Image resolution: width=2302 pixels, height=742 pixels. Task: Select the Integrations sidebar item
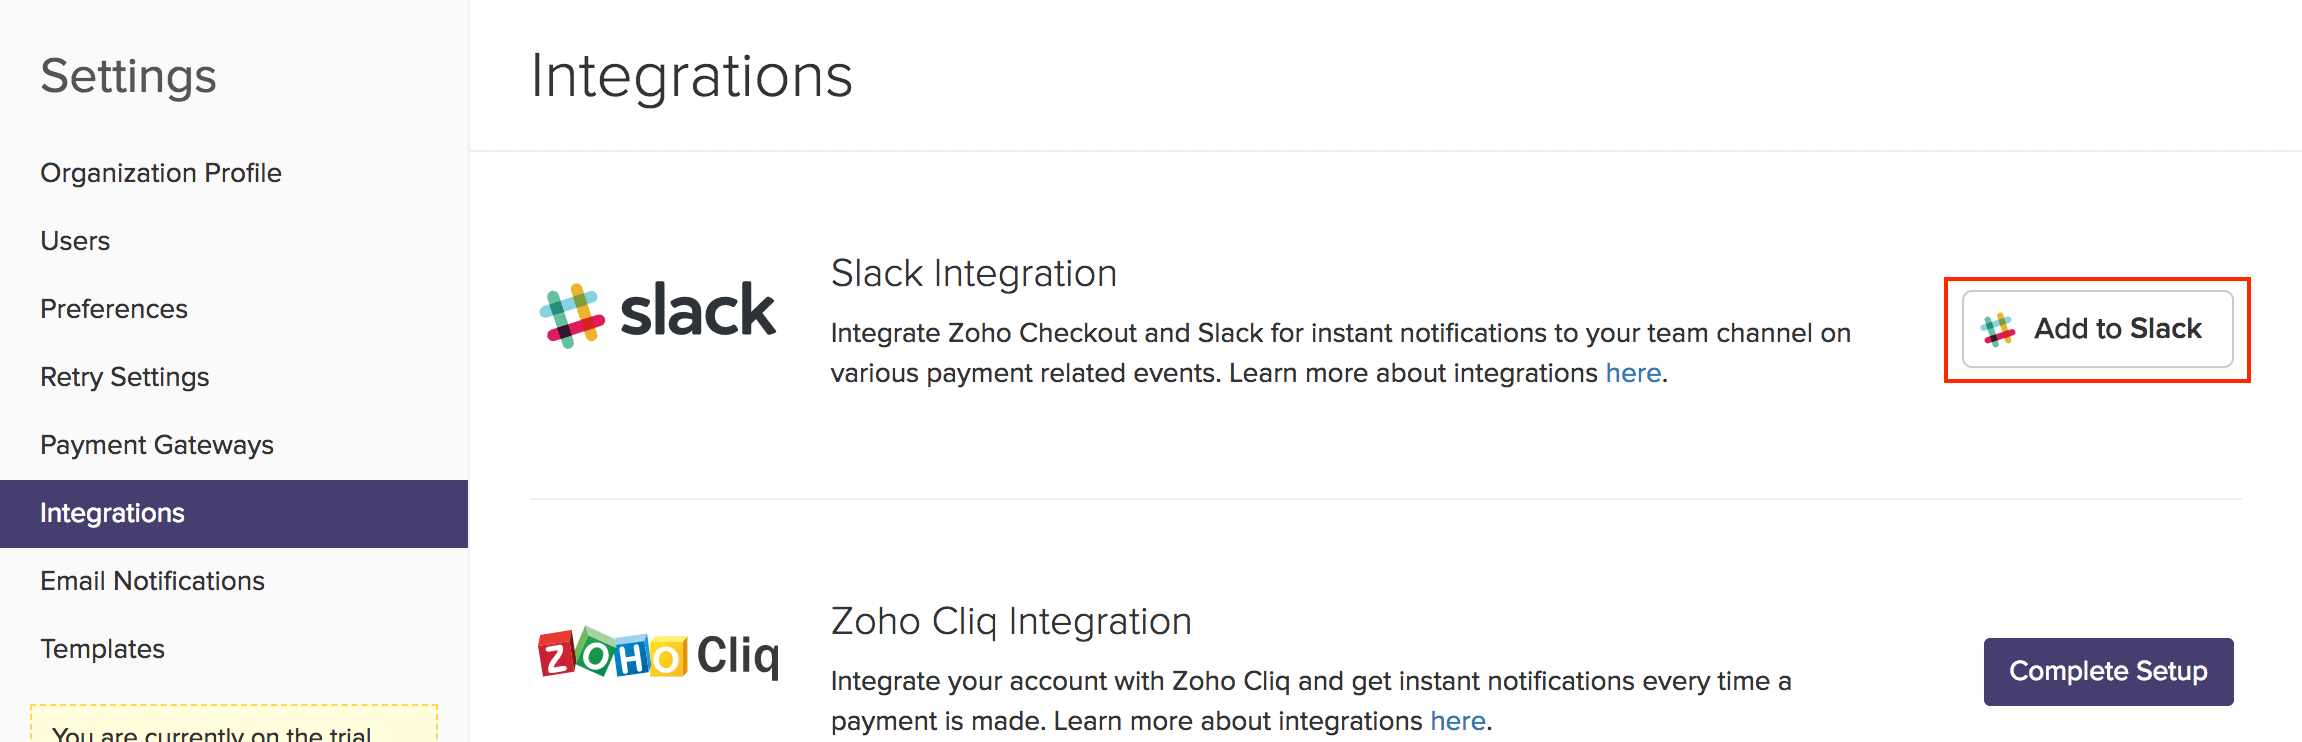pyautogui.click(x=113, y=513)
